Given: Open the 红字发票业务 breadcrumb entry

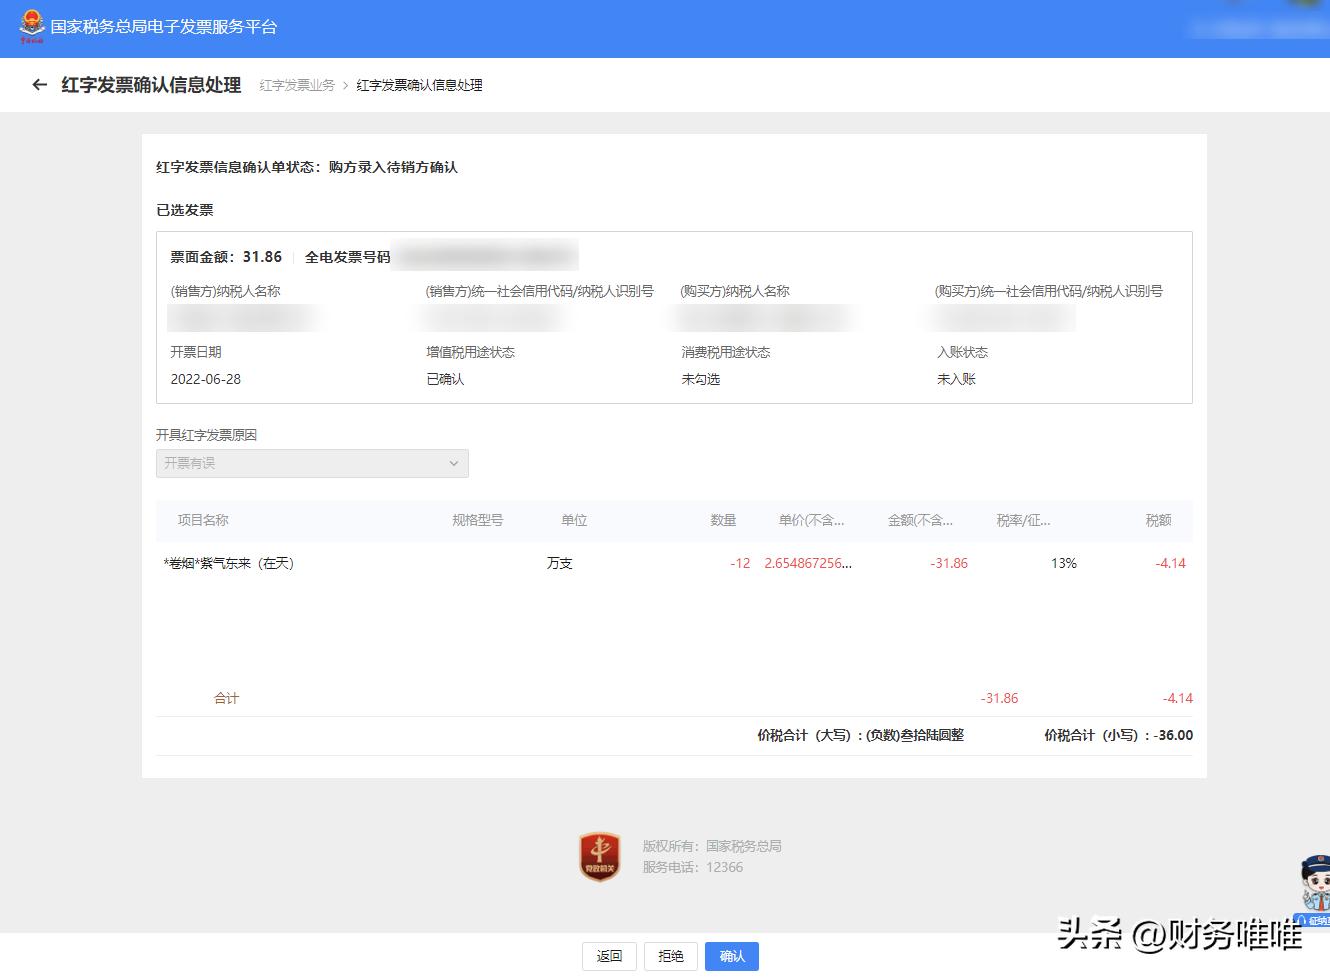Looking at the screenshot, I should pos(296,85).
